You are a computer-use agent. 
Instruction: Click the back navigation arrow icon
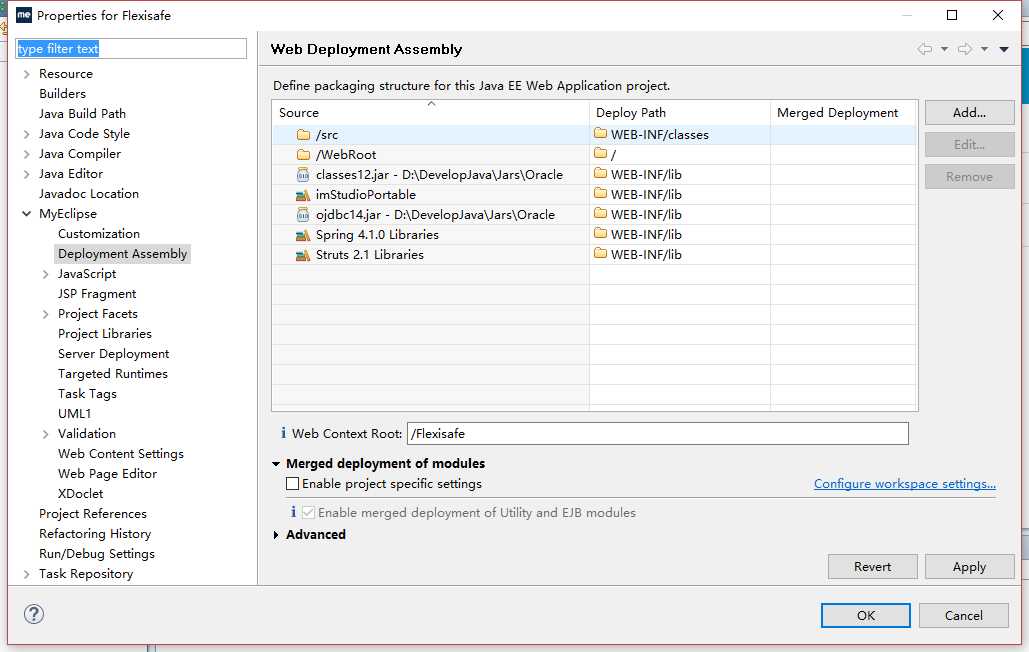(x=925, y=49)
